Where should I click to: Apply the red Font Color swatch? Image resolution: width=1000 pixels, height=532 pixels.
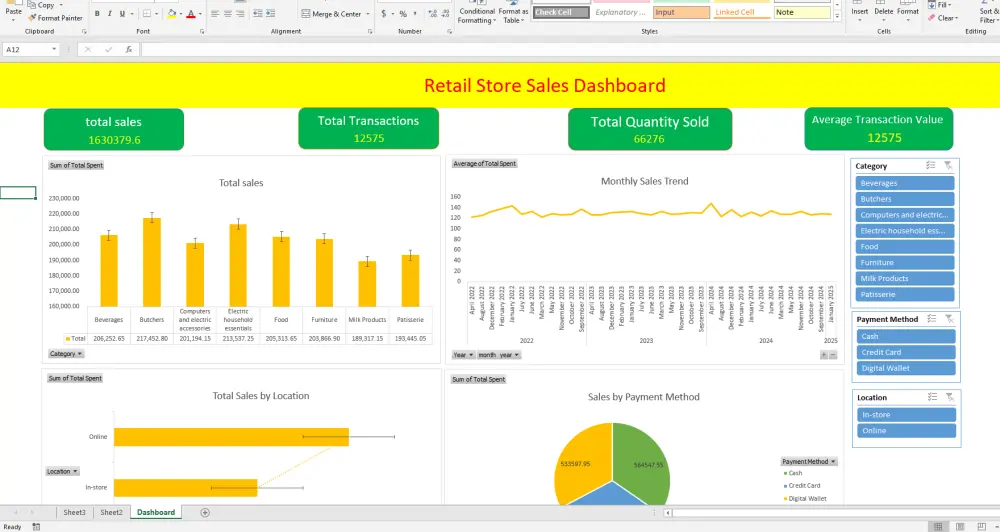click(190, 13)
